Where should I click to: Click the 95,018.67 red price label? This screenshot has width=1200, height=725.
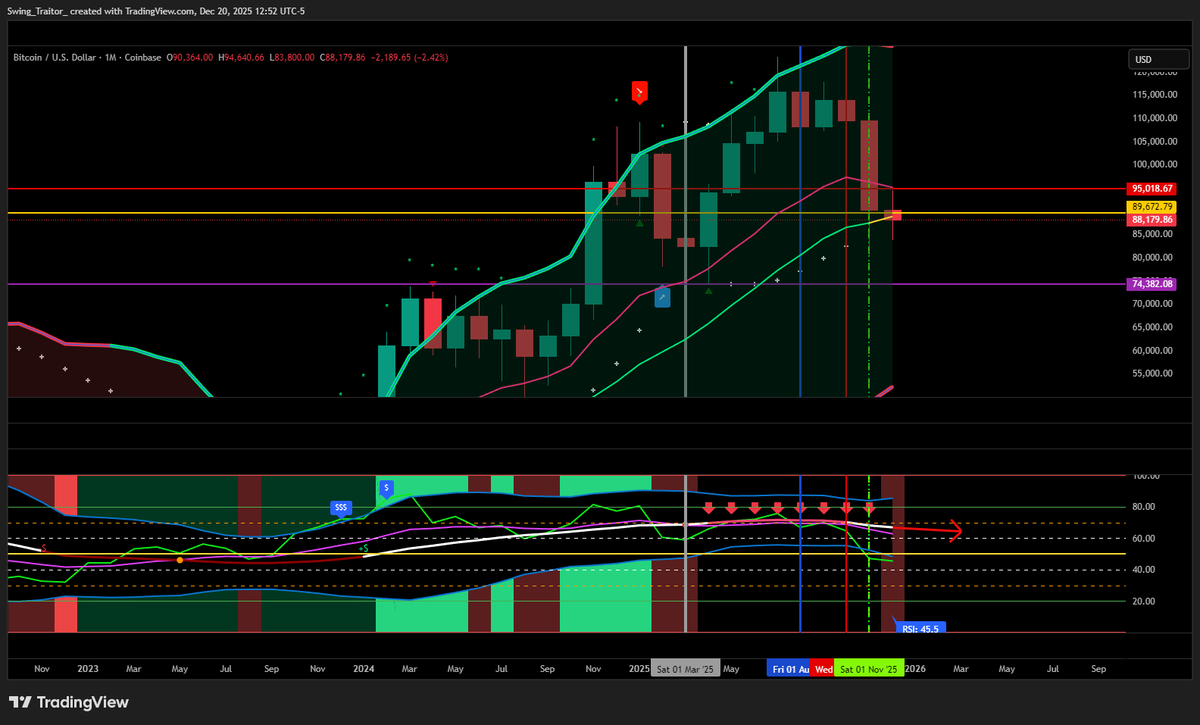tap(1152, 188)
